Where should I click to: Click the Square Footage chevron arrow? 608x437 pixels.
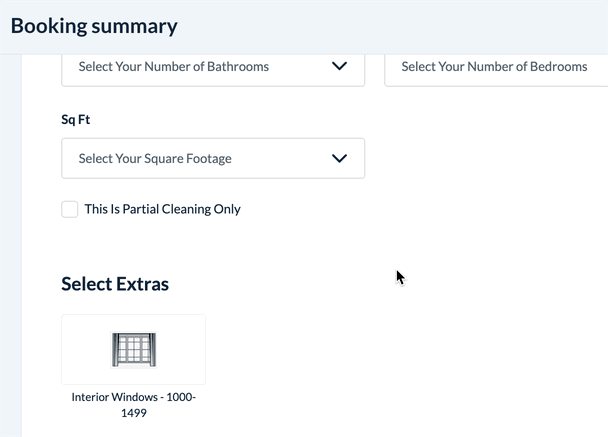339,158
